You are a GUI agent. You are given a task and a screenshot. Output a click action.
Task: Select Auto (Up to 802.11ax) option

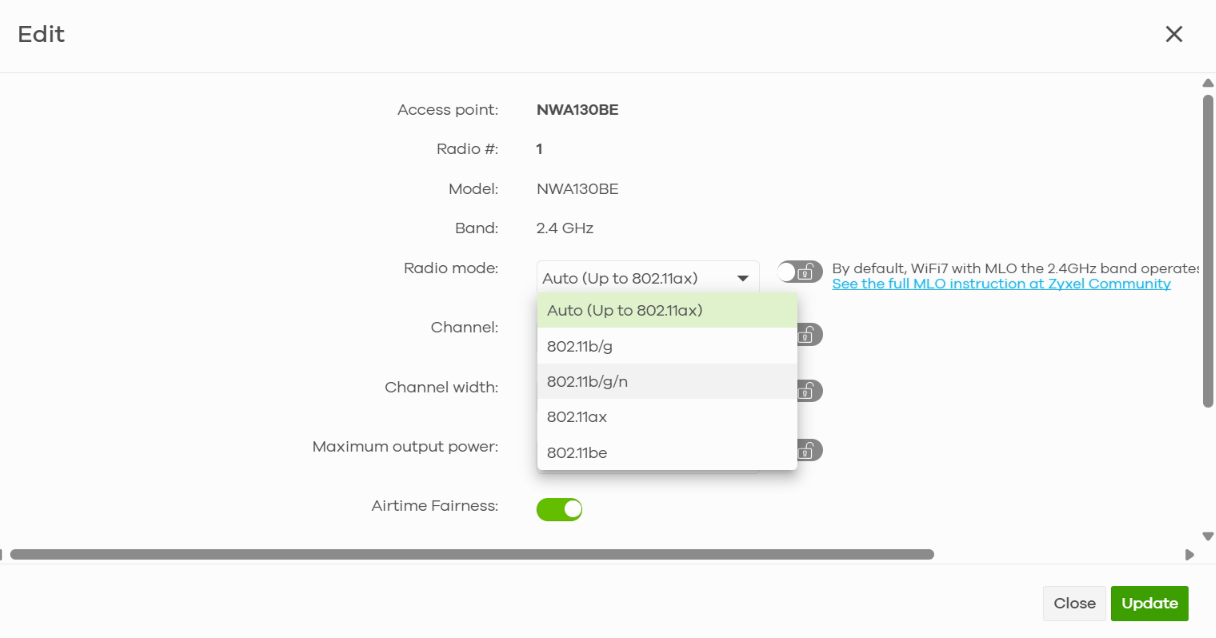click(667, 311)
